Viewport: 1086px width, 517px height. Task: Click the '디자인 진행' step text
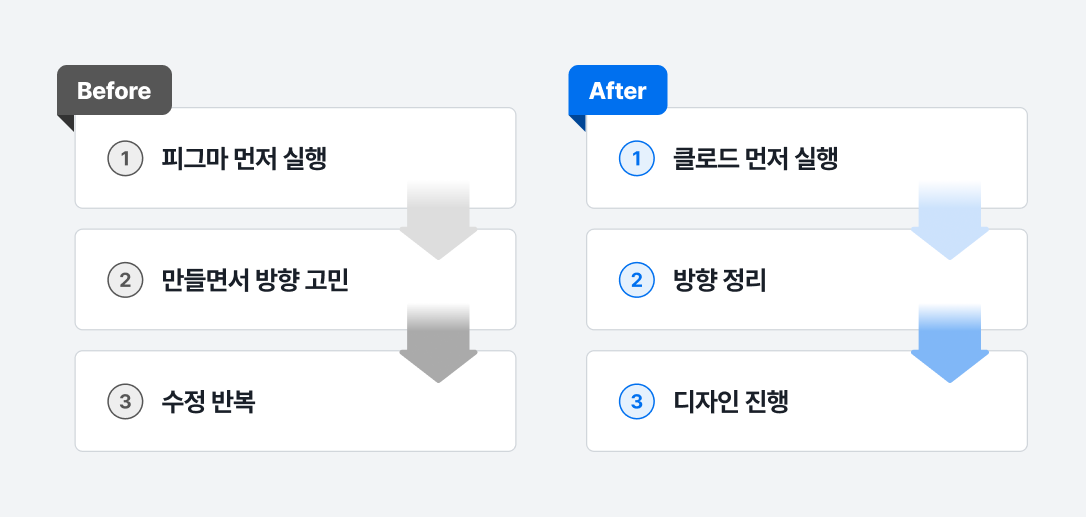tap(731, 402)
